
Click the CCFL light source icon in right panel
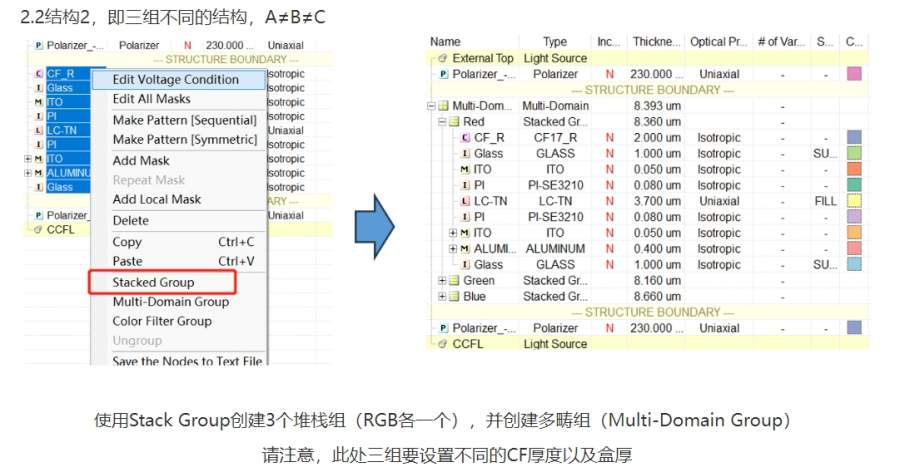(443, 343)
